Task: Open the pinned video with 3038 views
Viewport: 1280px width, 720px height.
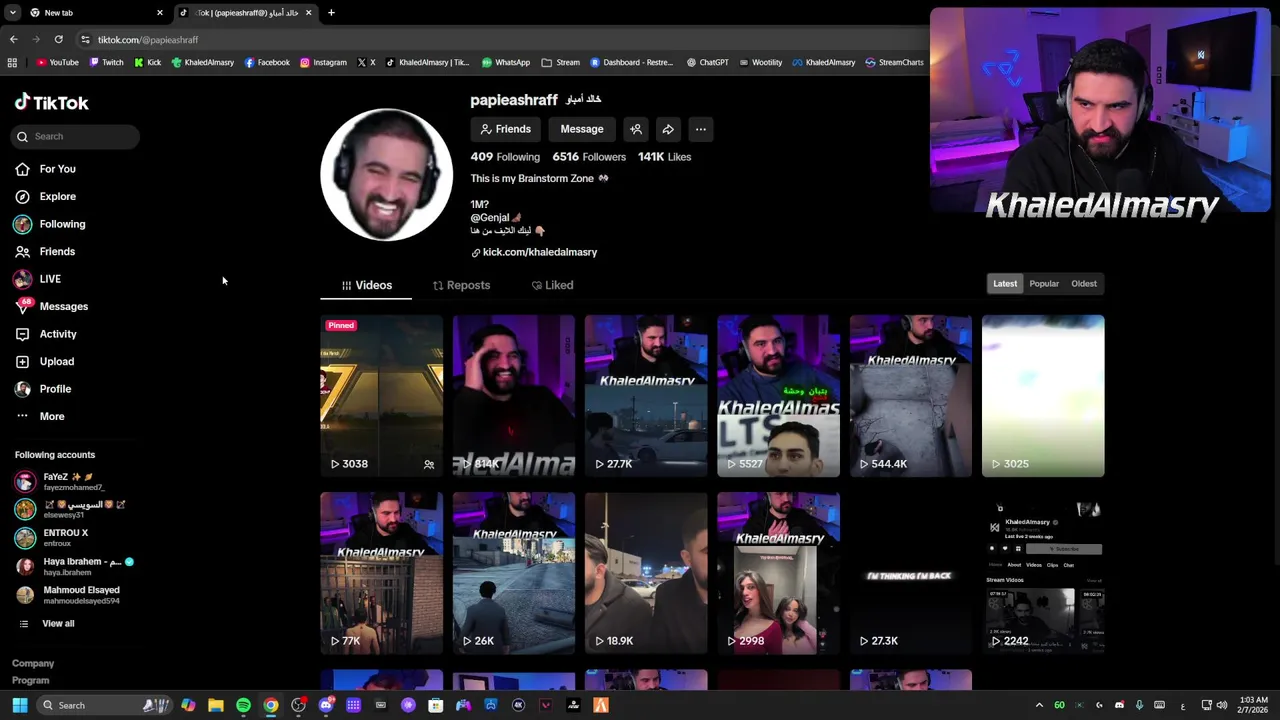Action: click(381, 396)
